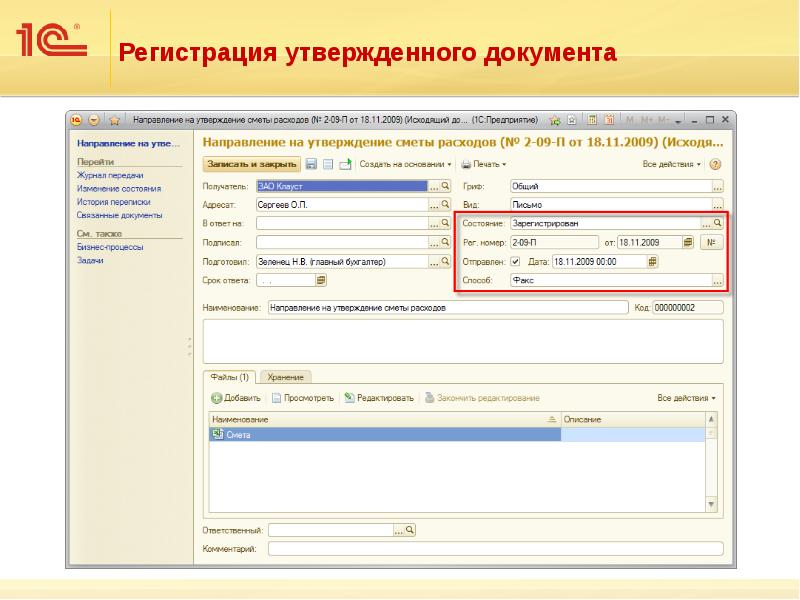The width and height of the screenshot is (800, 600).
Task: Select the Файлы (1) tab
Action: (230, 377)
